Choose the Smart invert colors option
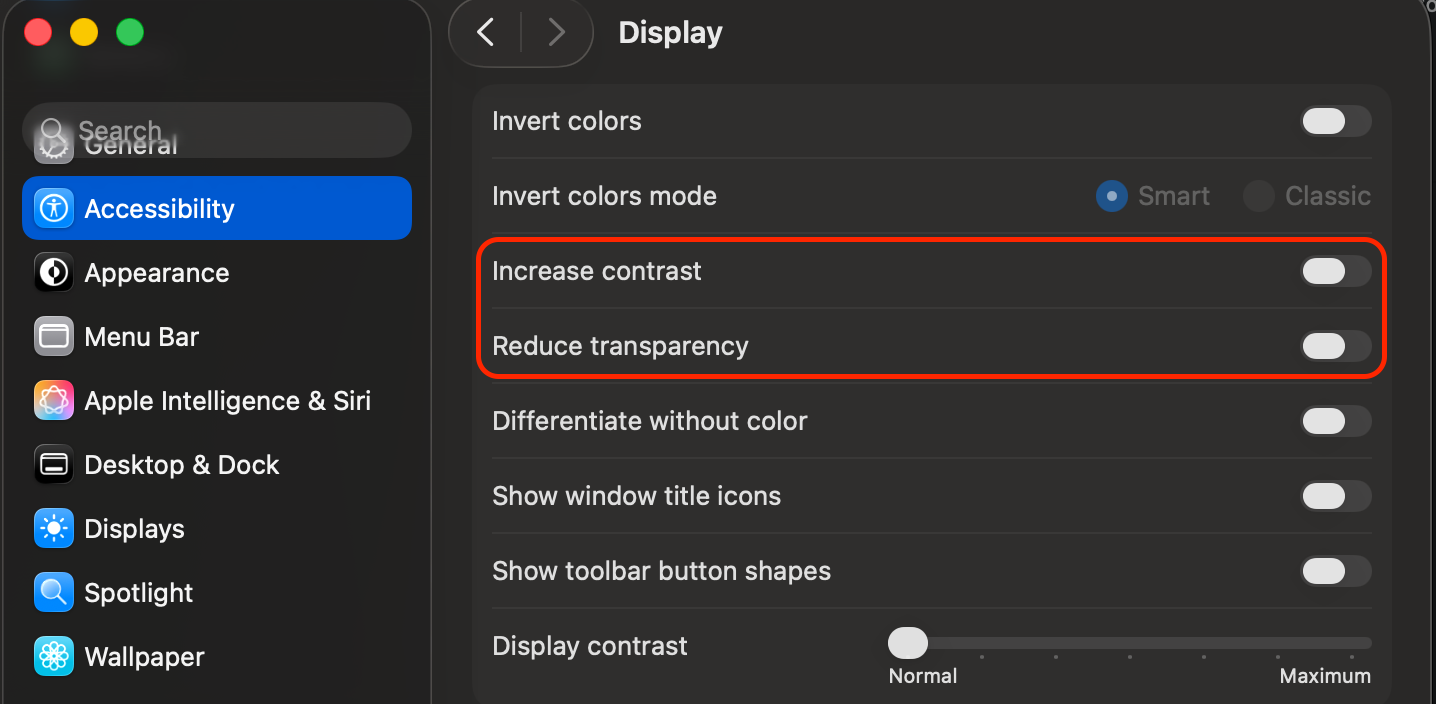The height and width of the screenshot is (704, 1436). click(1112, 196)
